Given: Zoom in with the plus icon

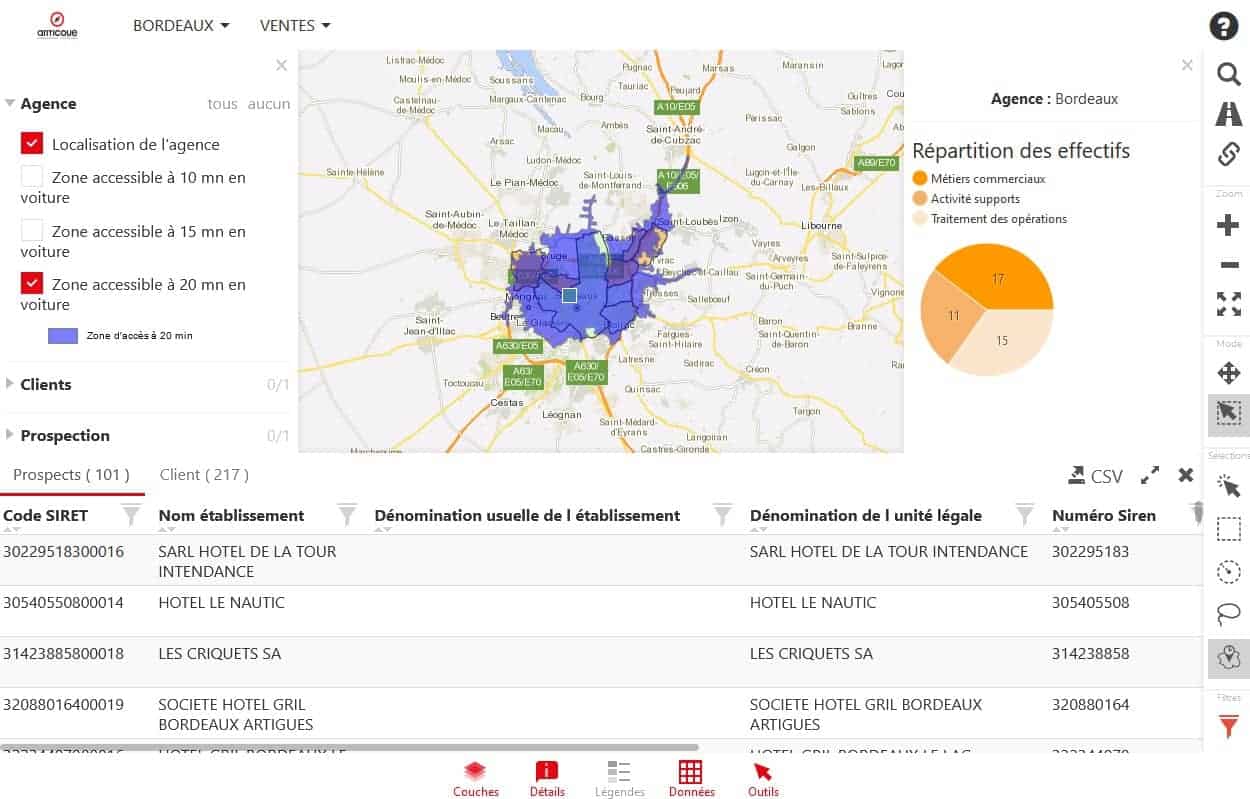Looking at the screenshot, I should (1228, 225).
